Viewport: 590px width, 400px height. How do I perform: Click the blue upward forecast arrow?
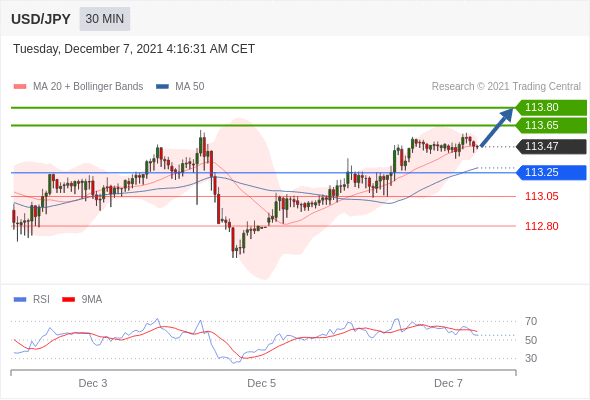click(x=497, y=127)
